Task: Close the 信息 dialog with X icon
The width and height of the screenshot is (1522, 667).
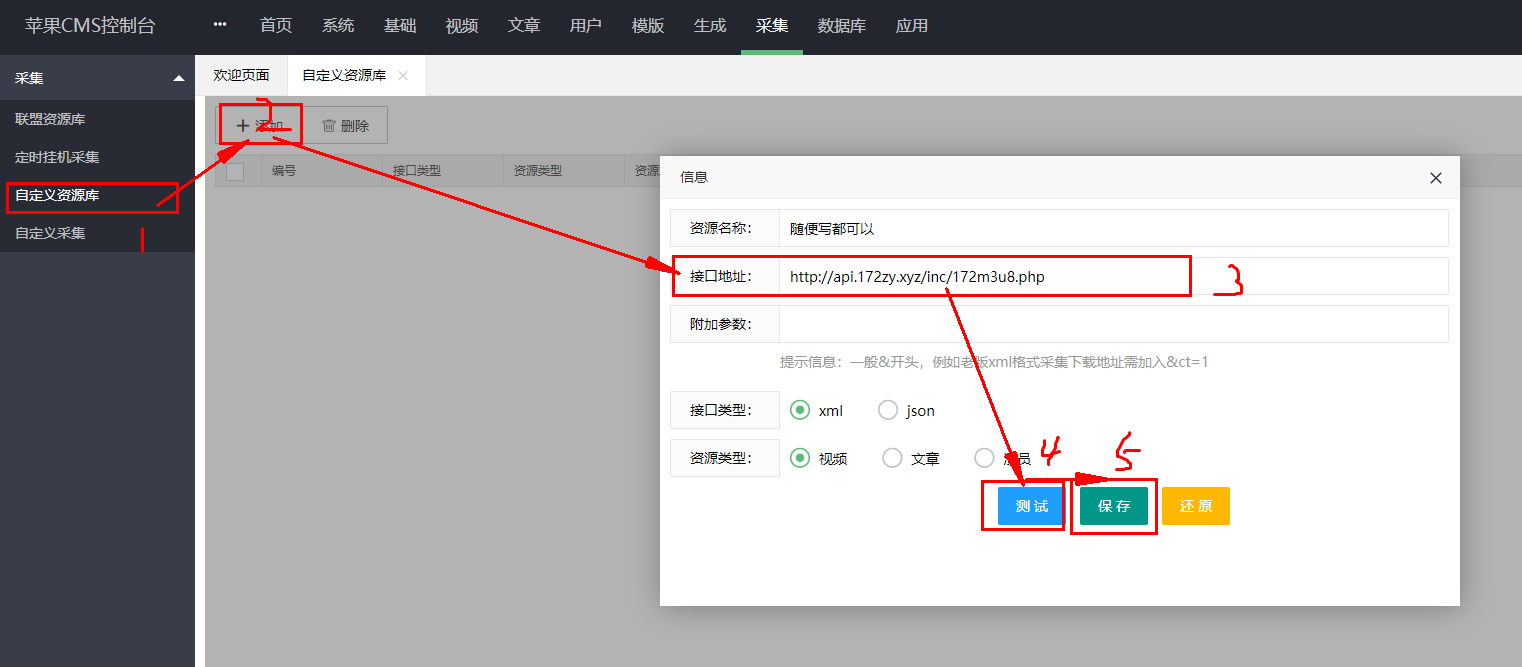Action: [1435, 178]
